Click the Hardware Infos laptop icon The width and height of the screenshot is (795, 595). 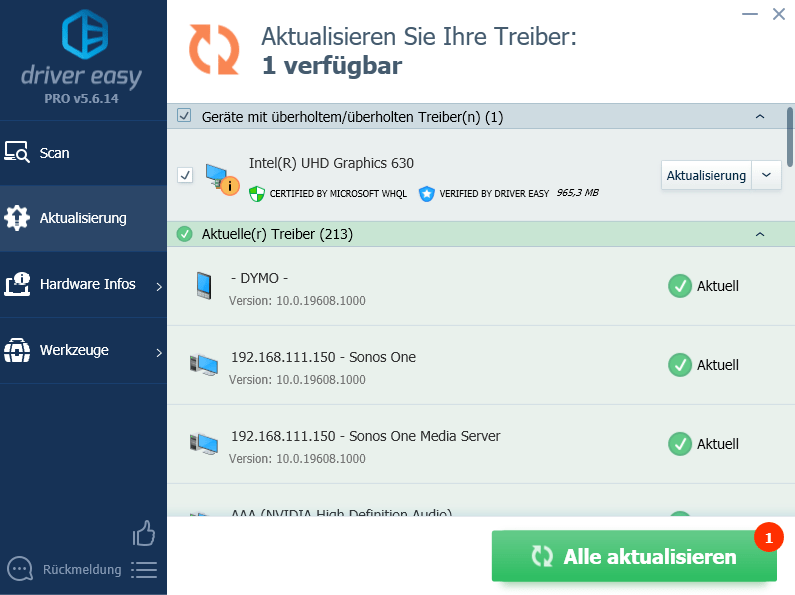click(17, 284)
